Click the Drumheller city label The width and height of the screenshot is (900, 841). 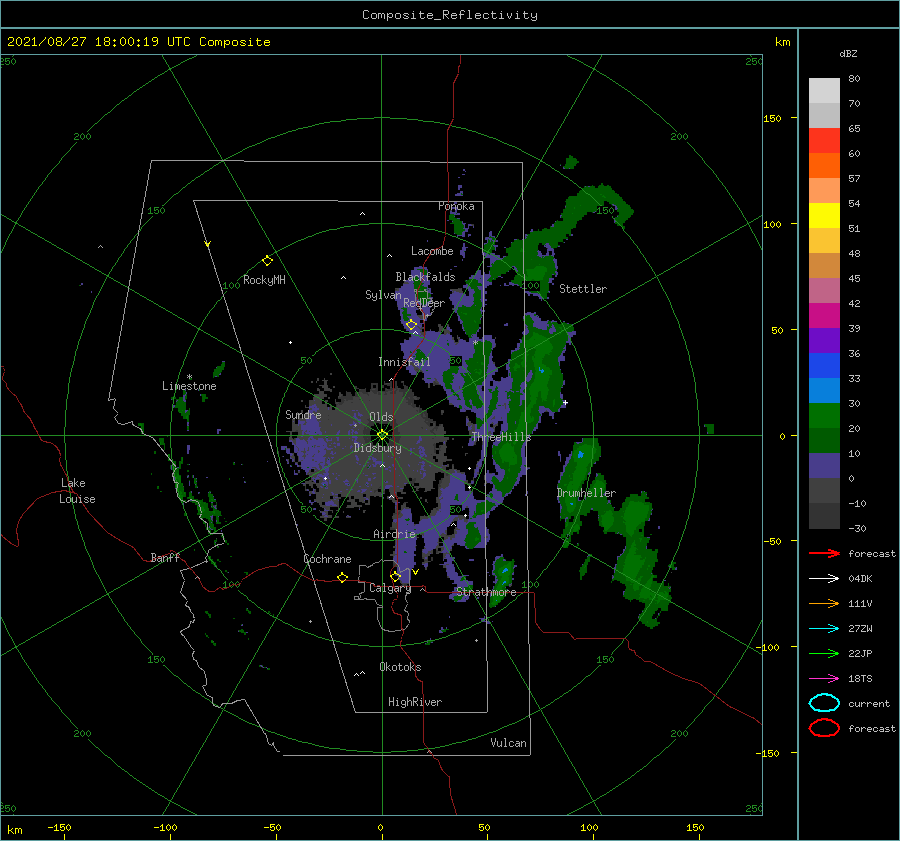[x=586, y=493]
